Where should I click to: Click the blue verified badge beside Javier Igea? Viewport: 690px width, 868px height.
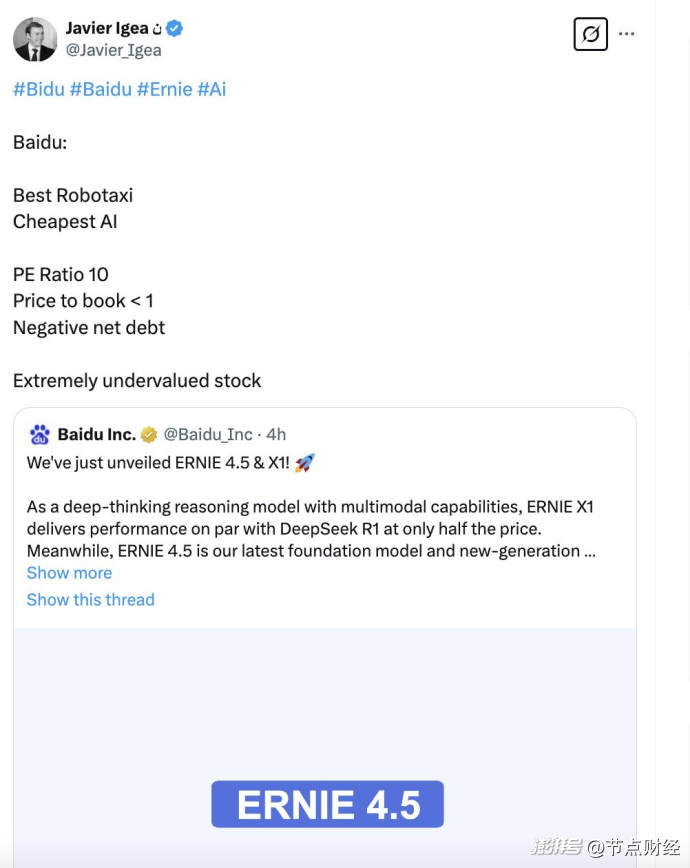click(175, 28)
